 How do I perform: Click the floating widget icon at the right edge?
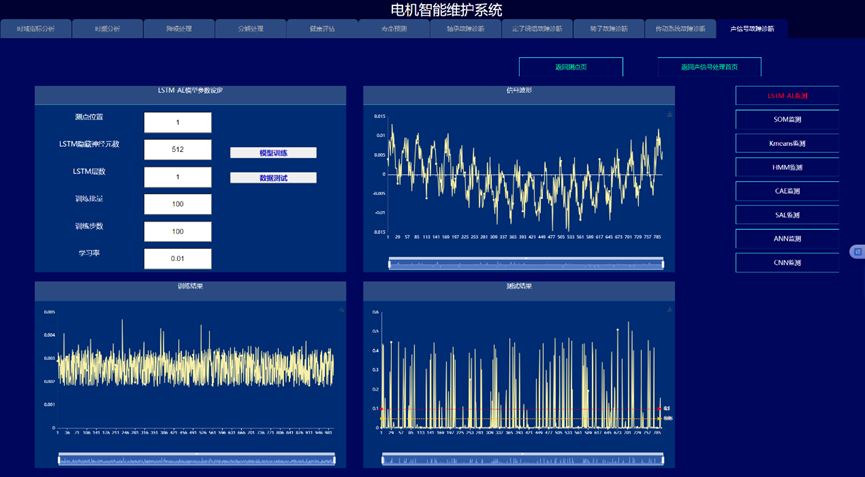tap(857, 252)
